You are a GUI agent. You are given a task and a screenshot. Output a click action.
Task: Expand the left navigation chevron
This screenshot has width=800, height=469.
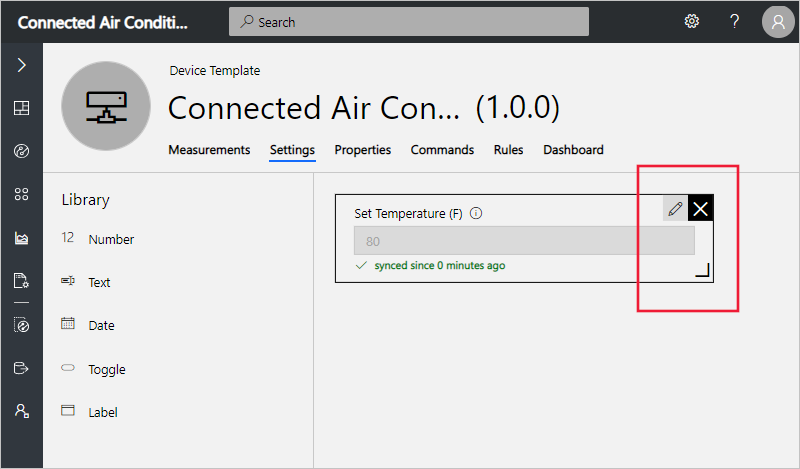pos(21,65)
